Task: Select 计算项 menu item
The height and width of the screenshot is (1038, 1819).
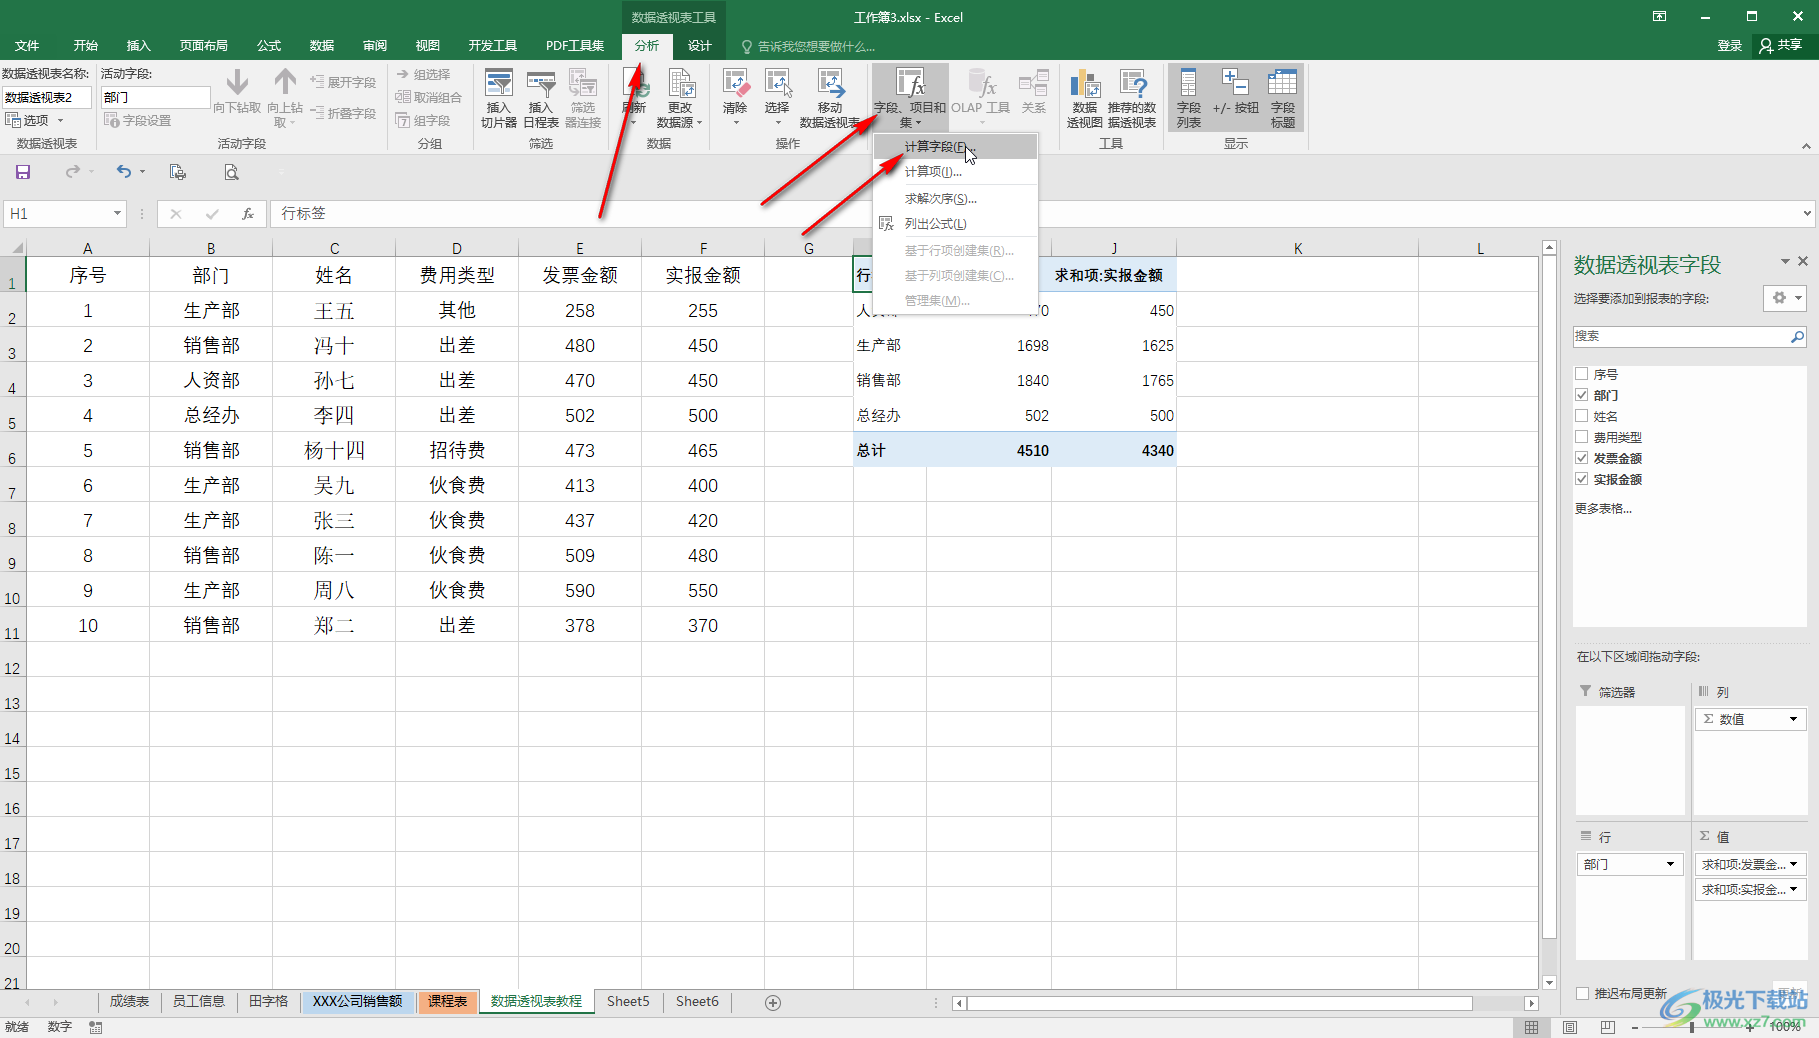Action: [955, 172]
